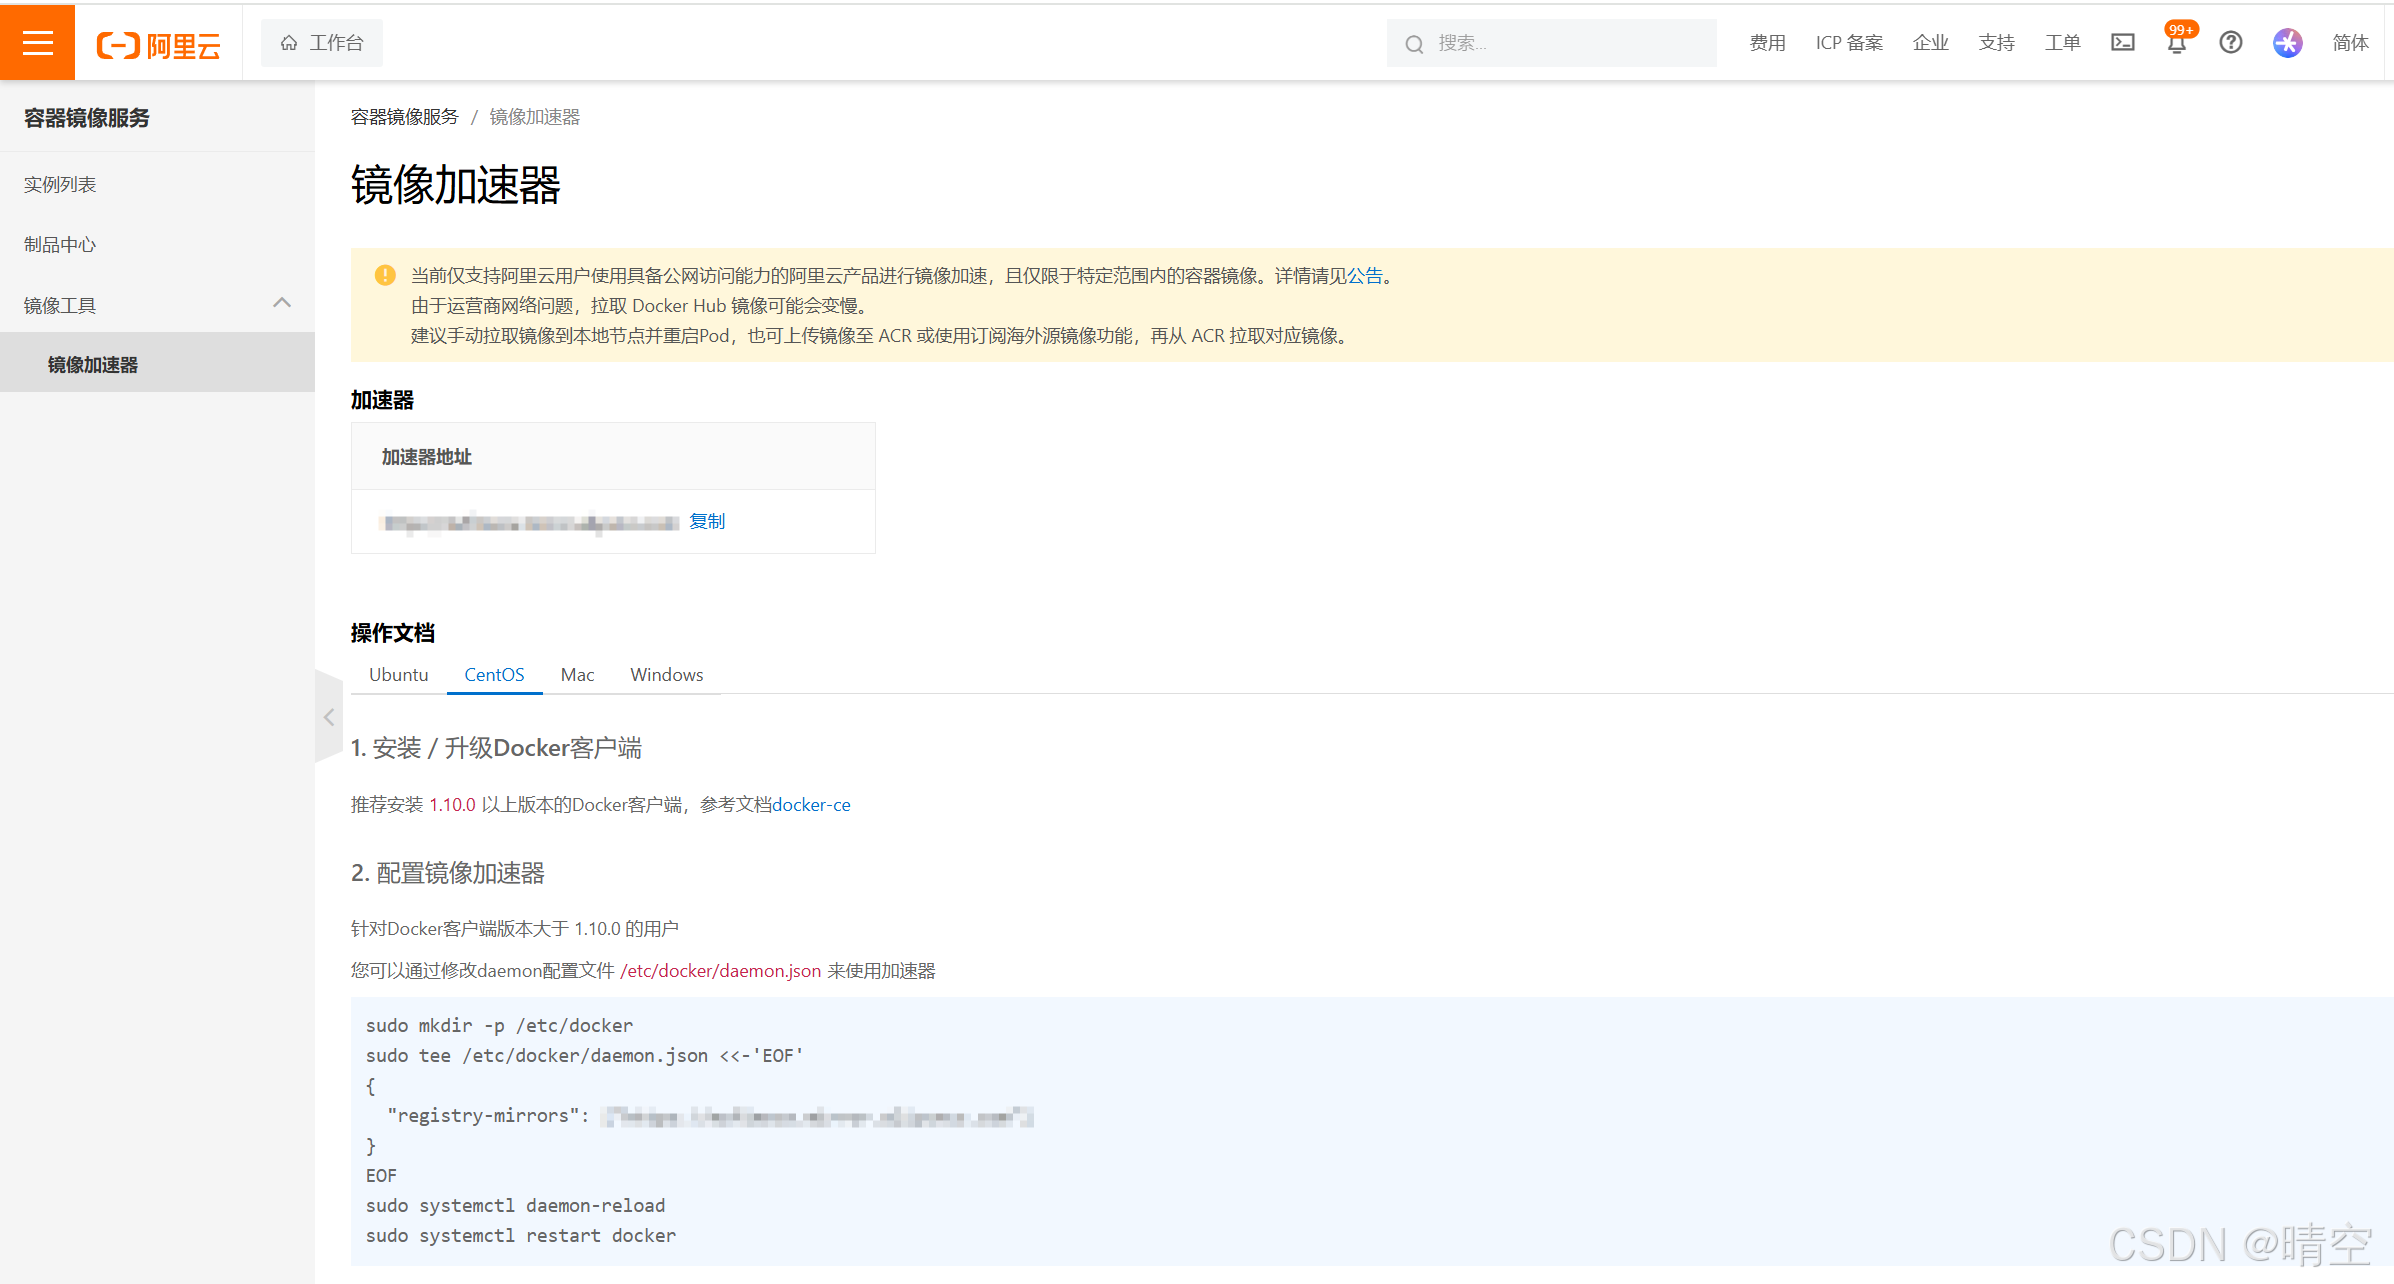Open the help question mark icon
Image resolution: width=2394 pixels, height=1284 pixels.
[2230, 43]
